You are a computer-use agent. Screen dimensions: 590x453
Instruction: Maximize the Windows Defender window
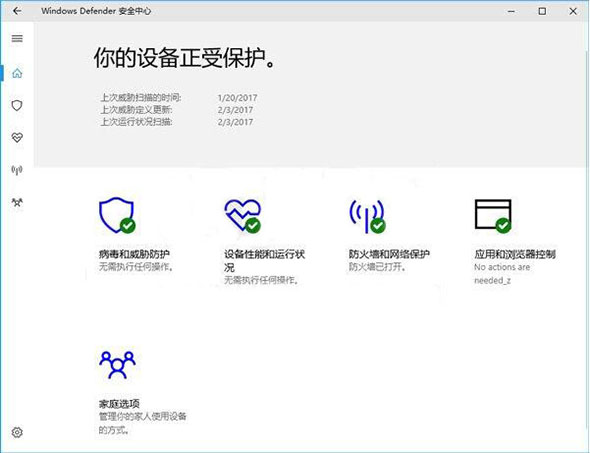click(x=542, y=11)
